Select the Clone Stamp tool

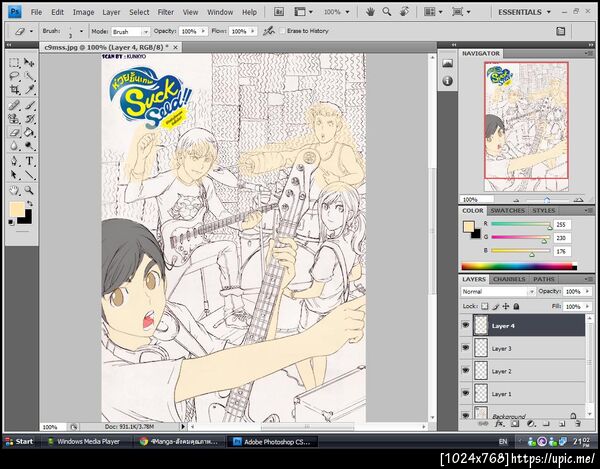coord(15,119)
